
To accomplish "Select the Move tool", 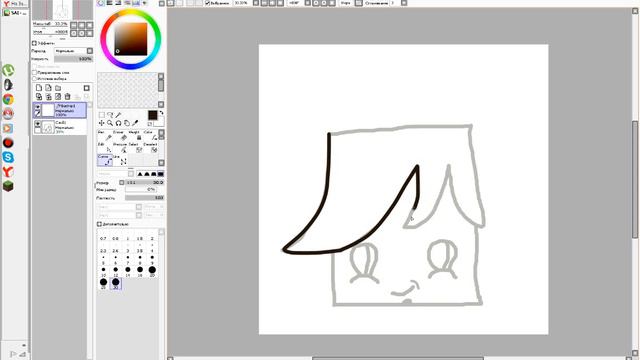I will point(102,123).
